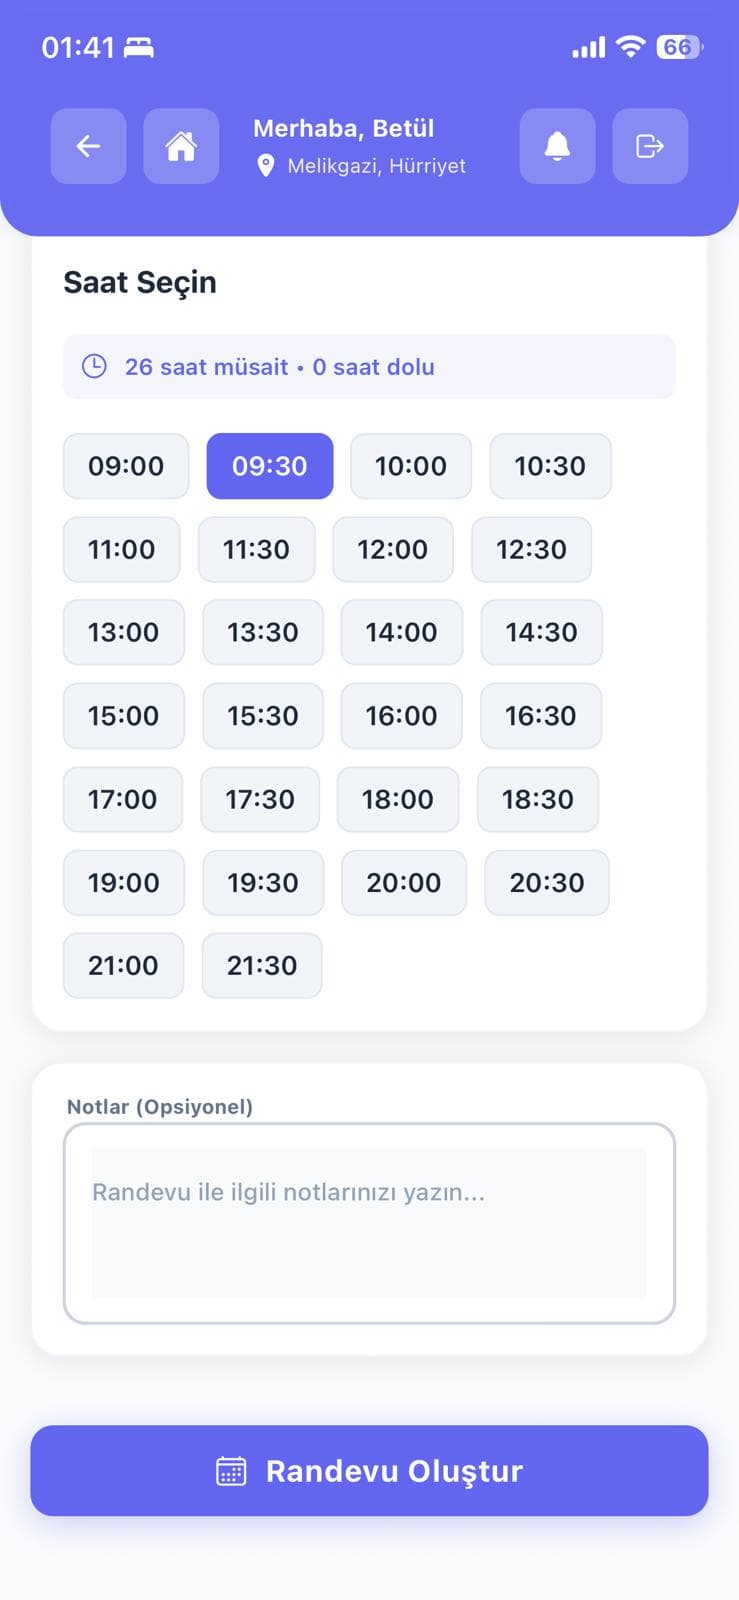739x1600 pixels.
Task: Deselect the highlighted 09:30 slot
Action: [269, 466]
